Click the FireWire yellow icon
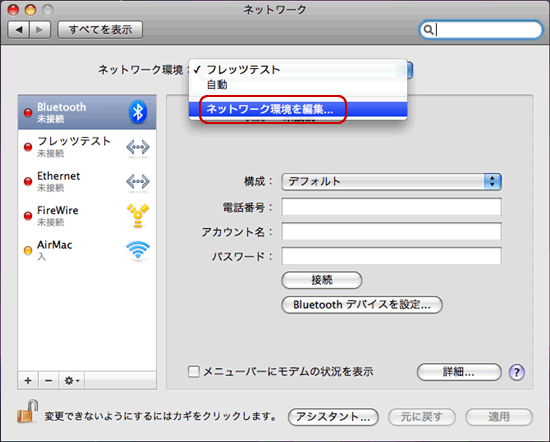550x442 pixels. 138,215
